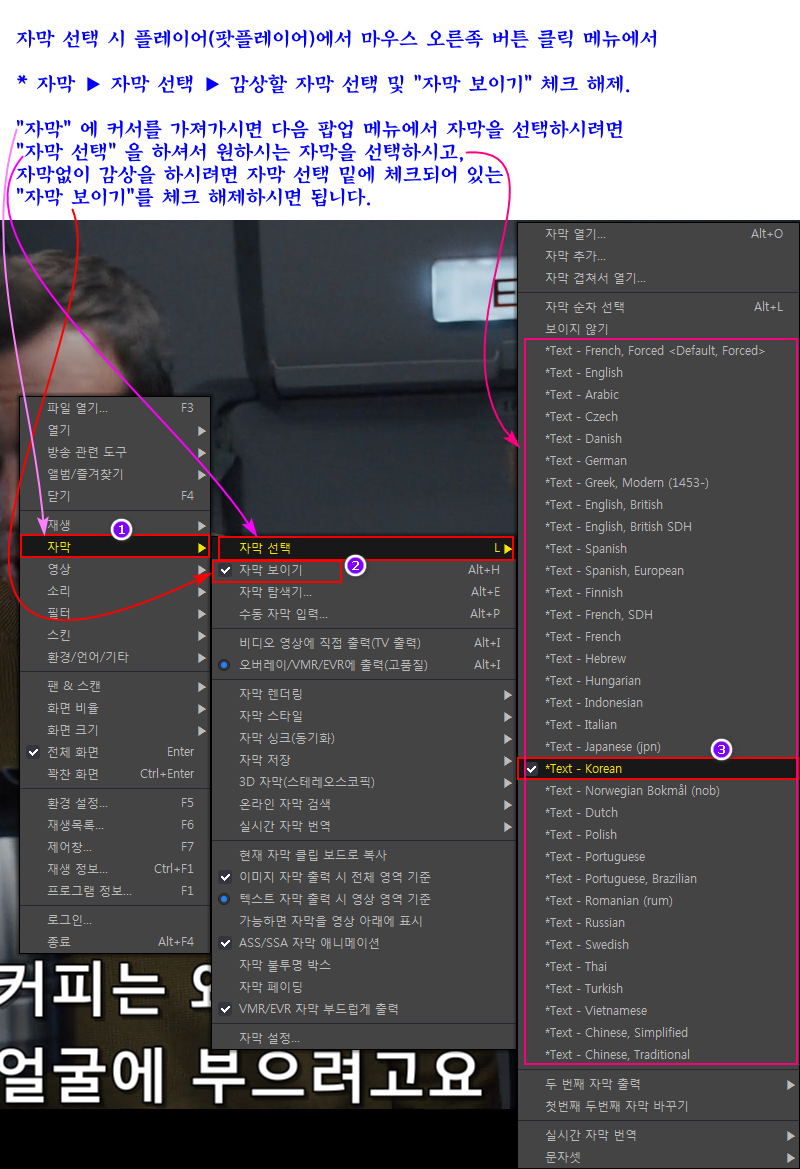Select 오버레이/VMR/EVR에 출력(고품질) radio option
Screen dimensions: 800x1169
(364, 664)
